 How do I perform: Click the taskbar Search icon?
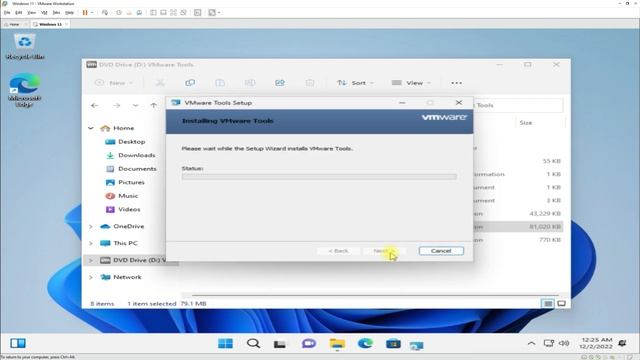tap(253, 344)
